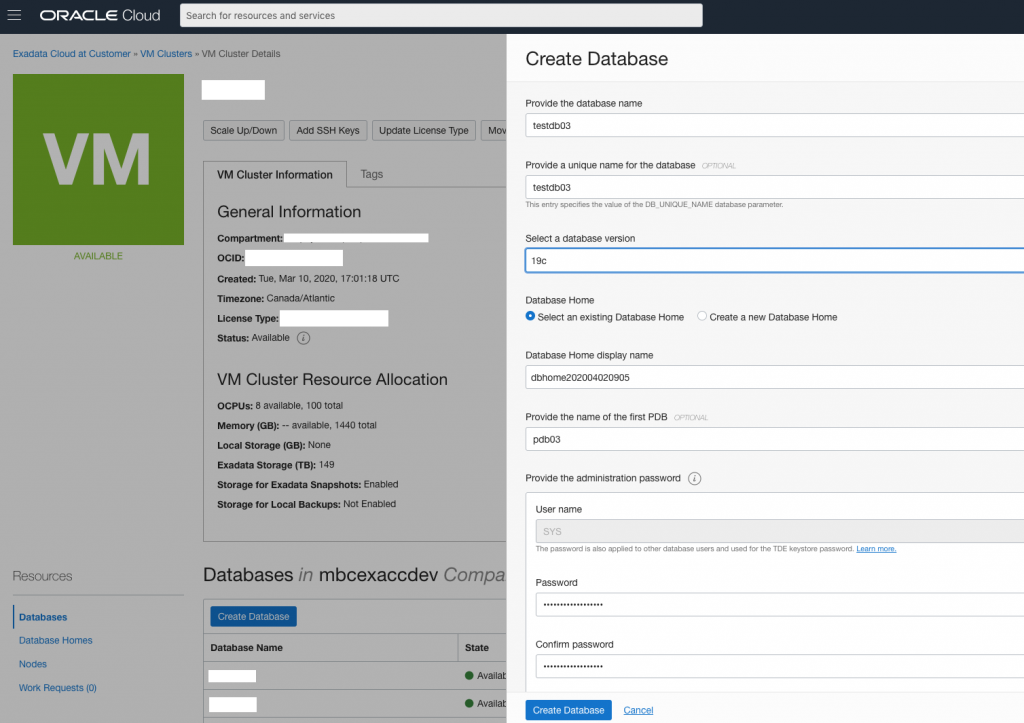This screenshot has width=1024, height=723.
Task: Select the VM Cluster Information tab
Action: pyautogui.click(x=275, y=175)
